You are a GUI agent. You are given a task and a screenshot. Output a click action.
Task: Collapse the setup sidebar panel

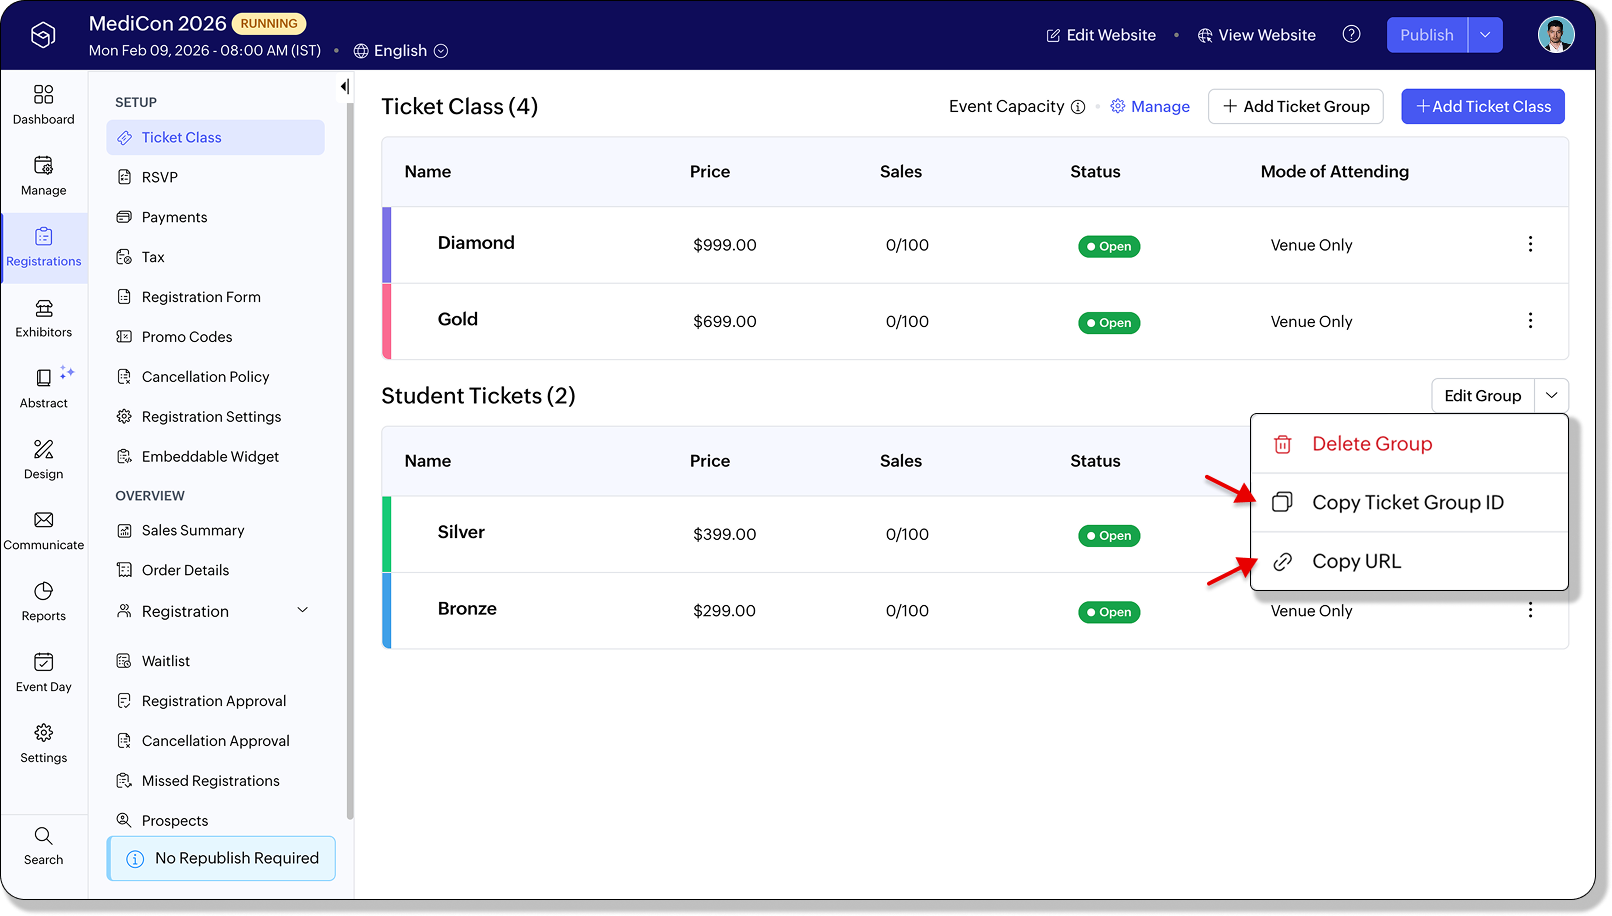click(344, 87)
